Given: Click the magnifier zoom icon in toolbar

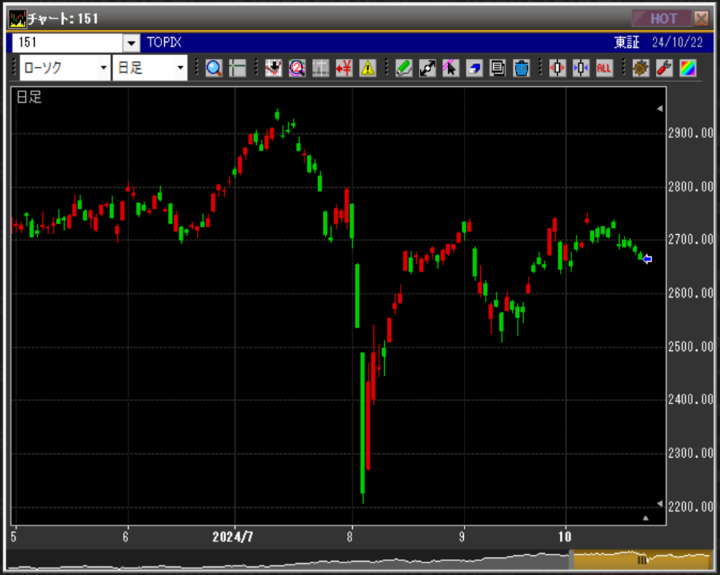Looking at the screenshot, I should point(214,68).
